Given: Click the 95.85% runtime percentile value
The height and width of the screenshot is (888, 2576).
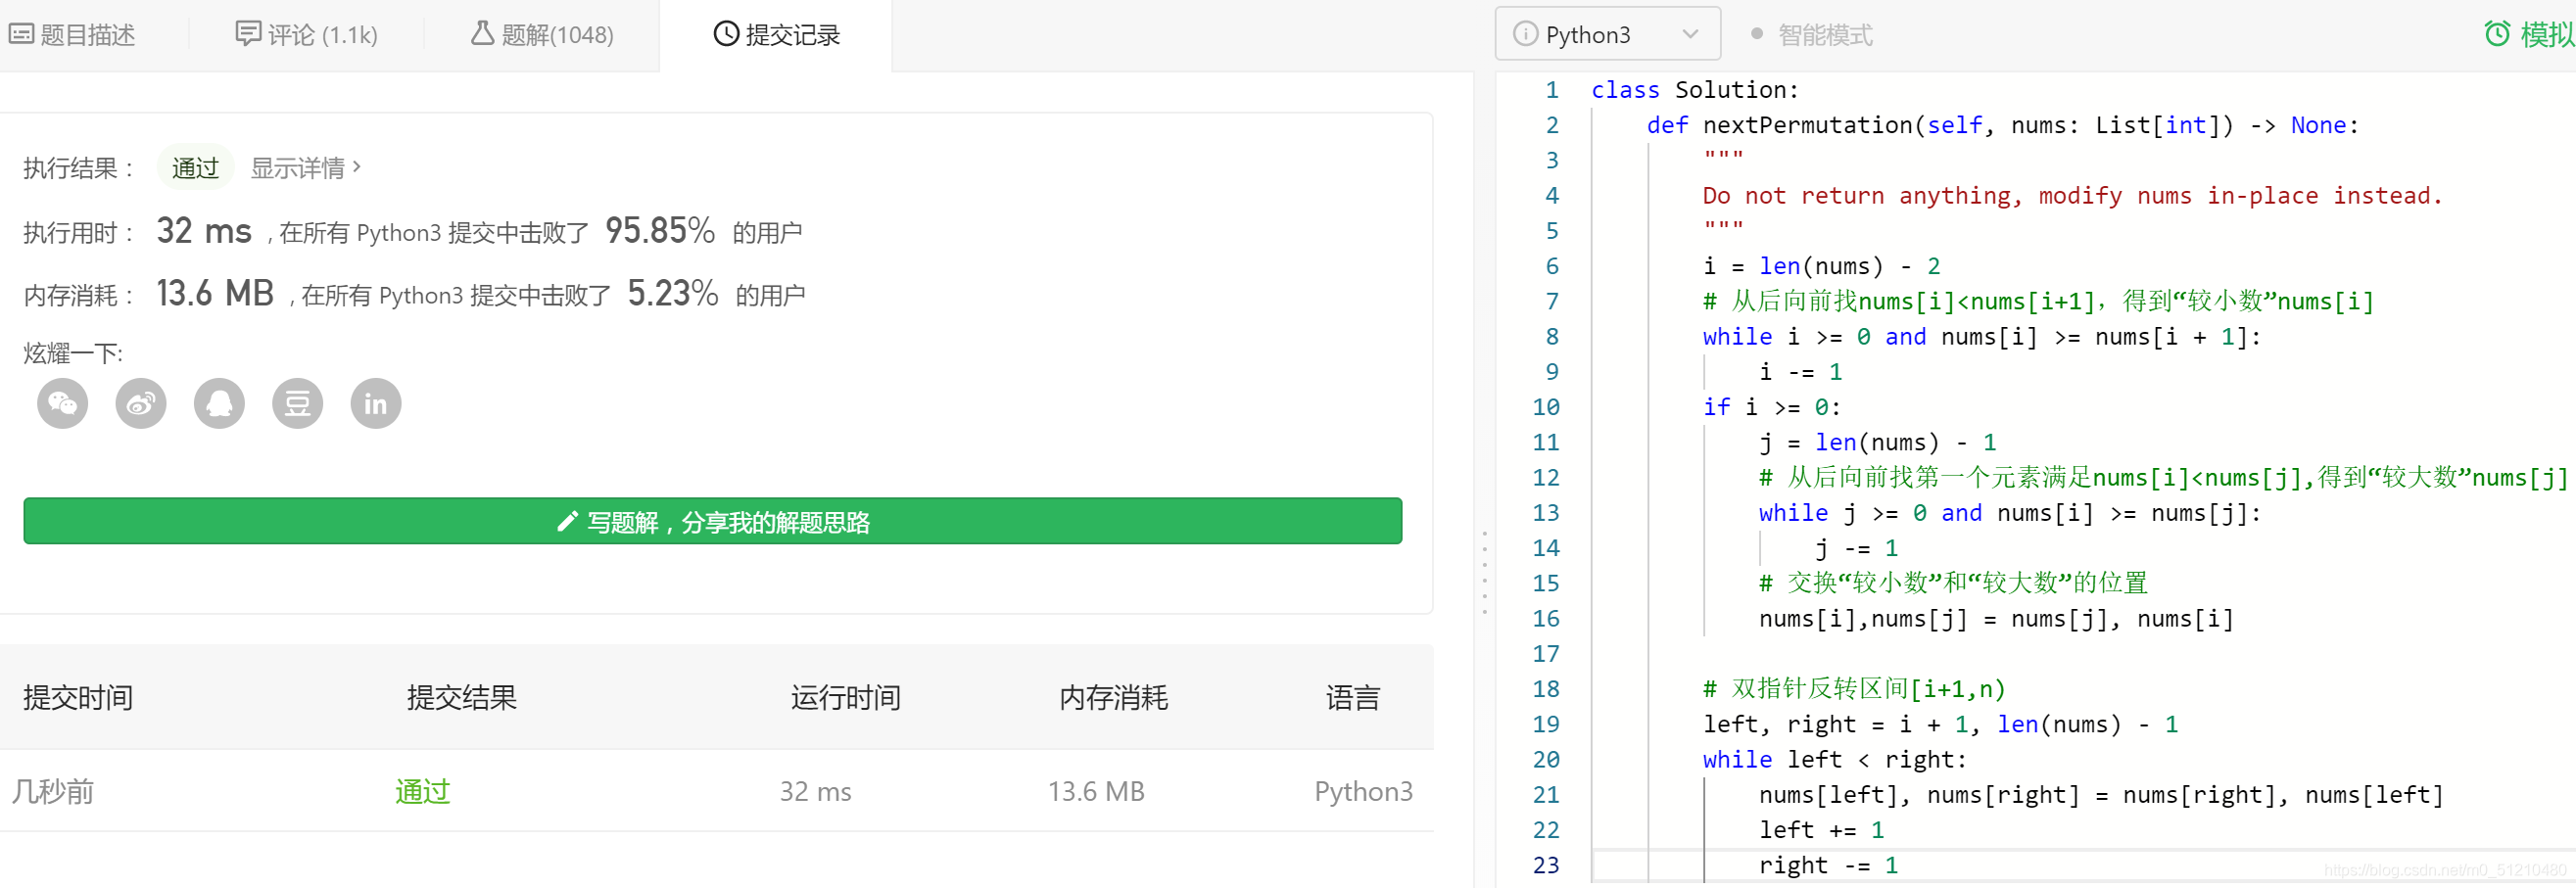Looking at the screenshot, I should [659, 231].
